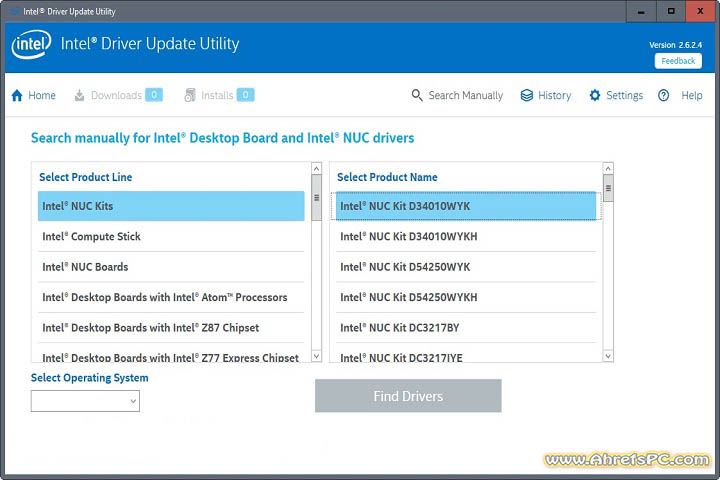
Task: Click the Search Manually magnifier icon
Action: (417, 95)
